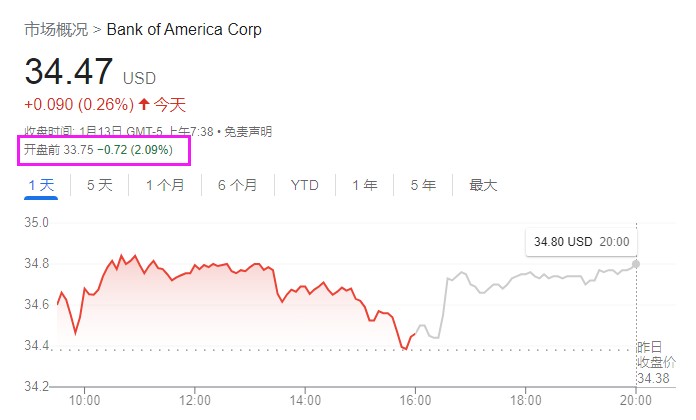Image resolution: width=696 pixels, height=420 pixels.
Task: Switch to the 5 天 tab
Action: (100, 185)
